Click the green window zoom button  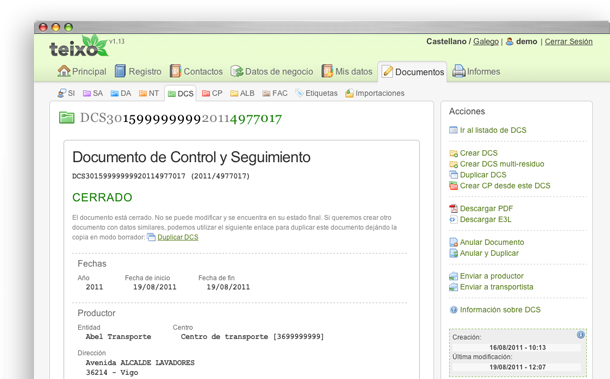pos(68,27)
